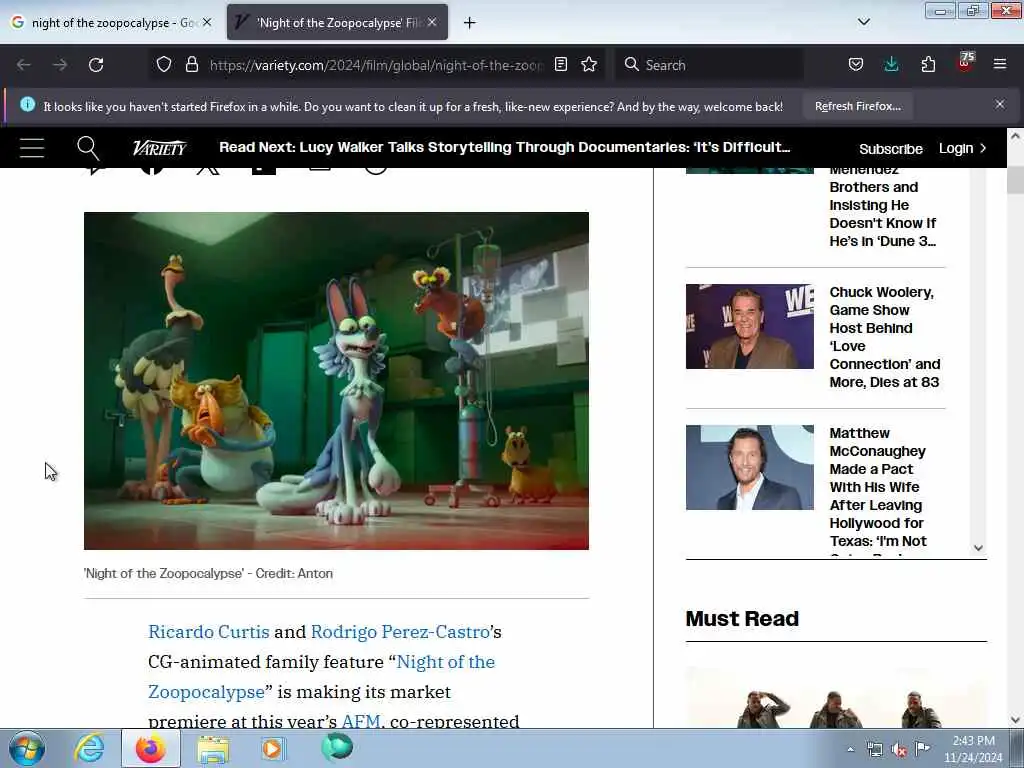Launch Windows Media Player from taskbar
This screenshot has height=768, width=1024.
pos(273,748)
